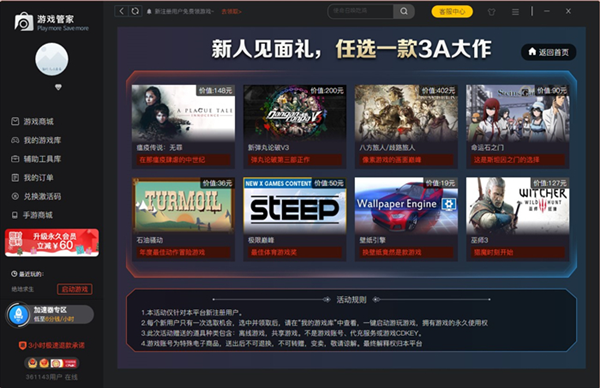Click the back arrow navigation button

pyautogui.click(x=121, y=11)
